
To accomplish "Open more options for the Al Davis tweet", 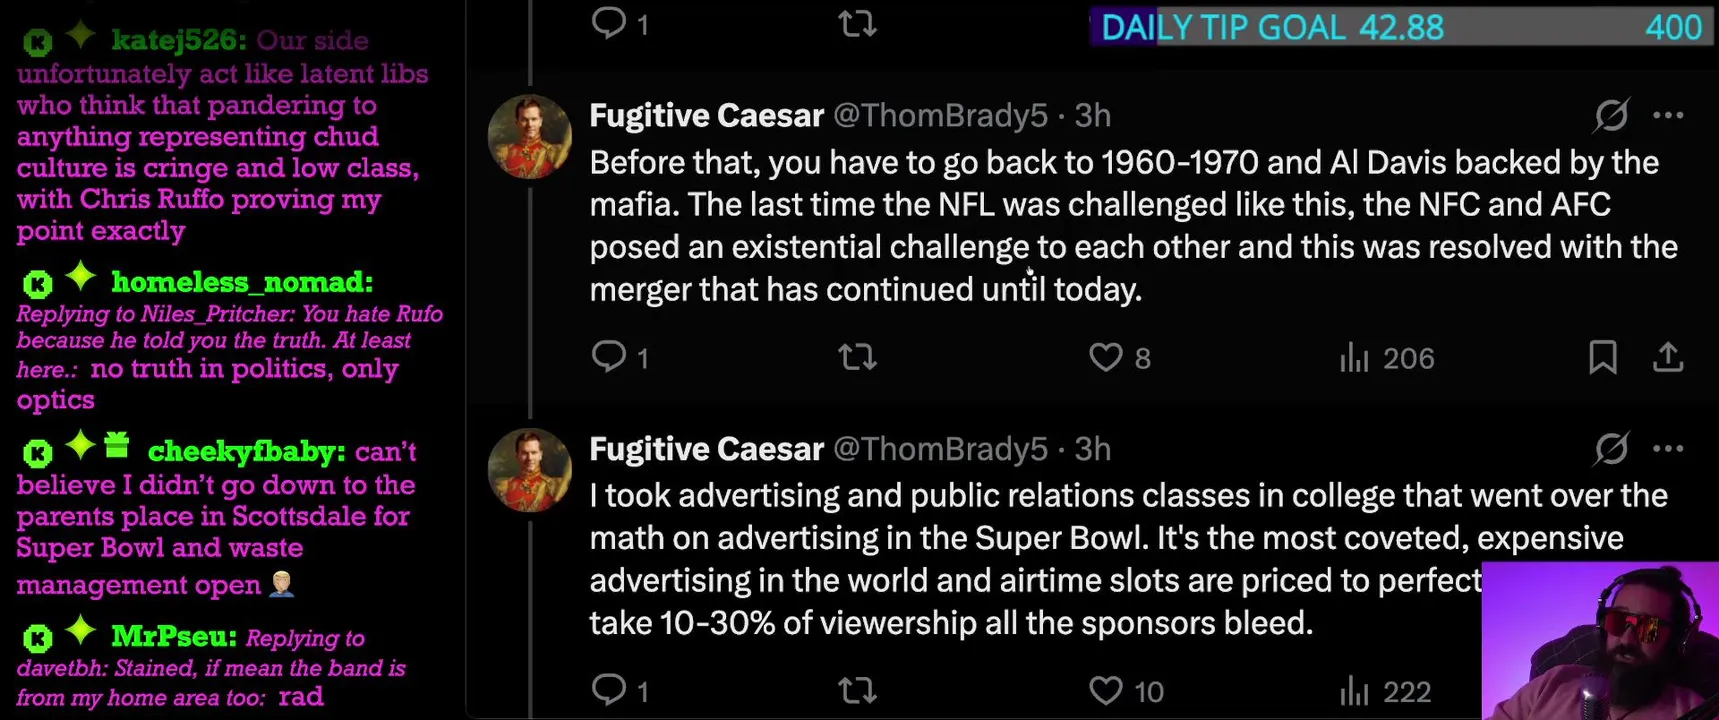I will point(1668,116).
